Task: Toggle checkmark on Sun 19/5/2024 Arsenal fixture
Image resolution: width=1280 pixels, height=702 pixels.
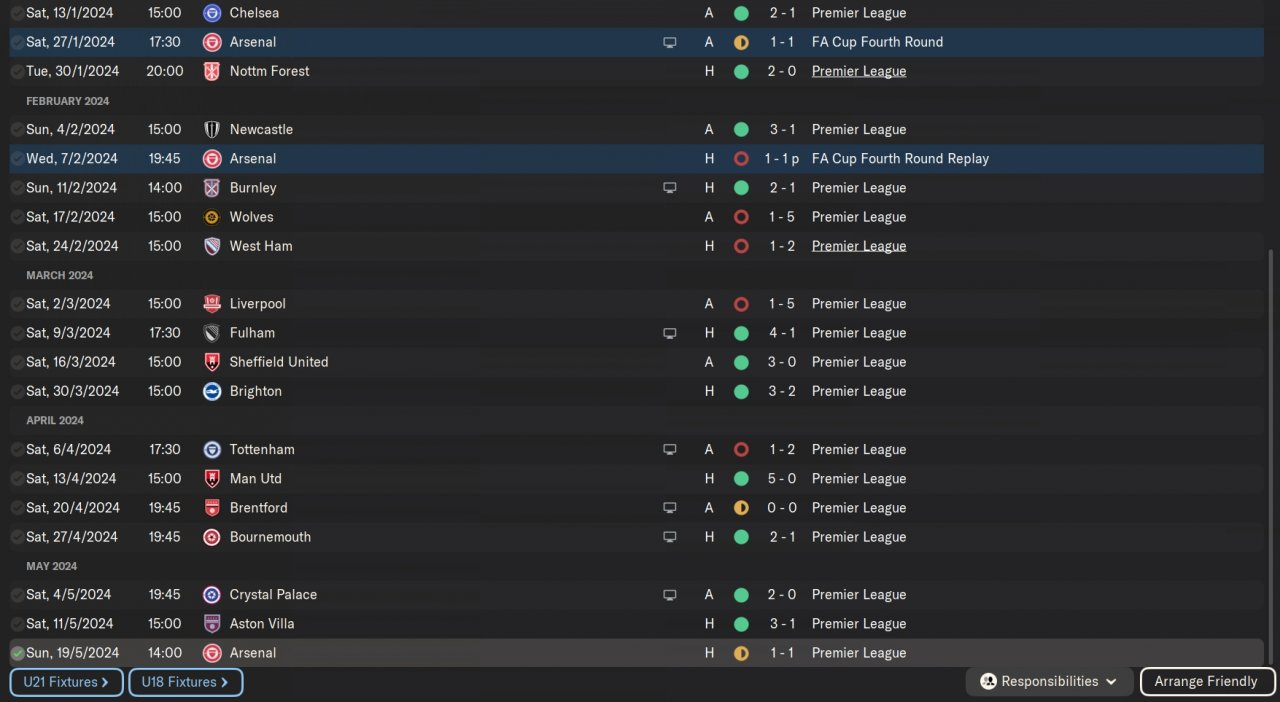Action: [x=17, y=653]
